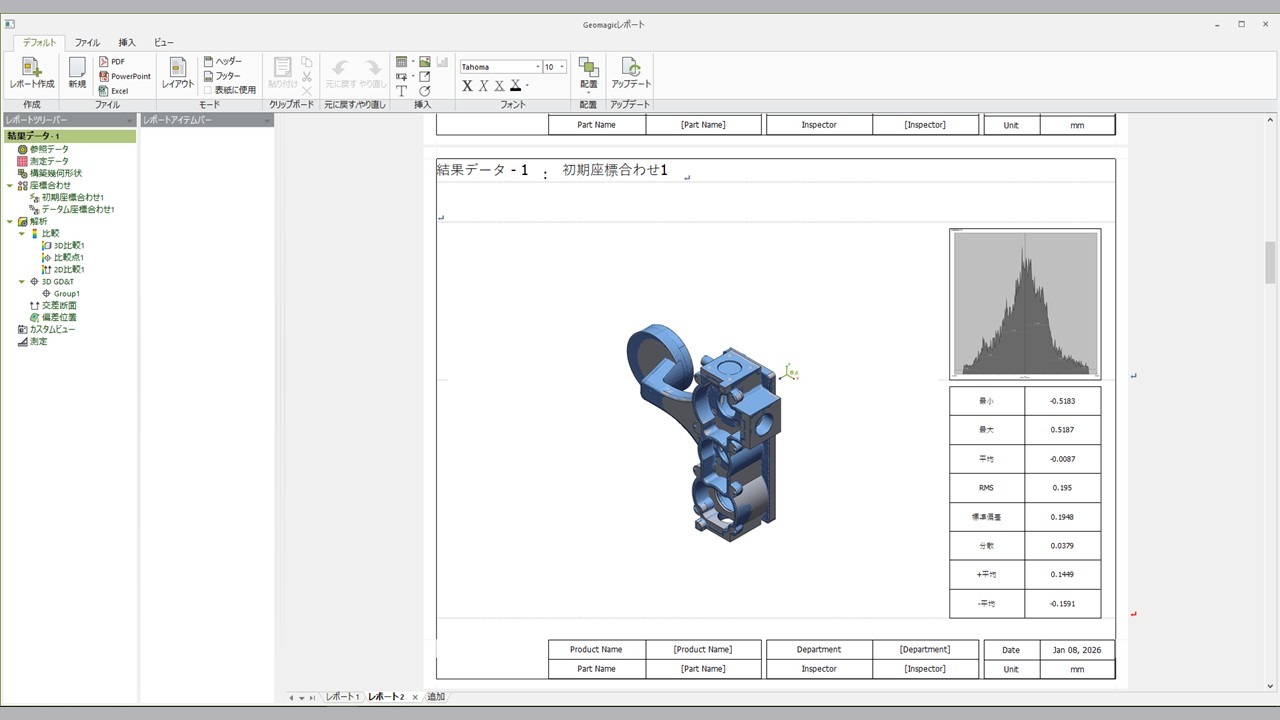Switch to the レポート1 sheet tab
This screenshot has height=720, width=1280.
tap(342, 697)
